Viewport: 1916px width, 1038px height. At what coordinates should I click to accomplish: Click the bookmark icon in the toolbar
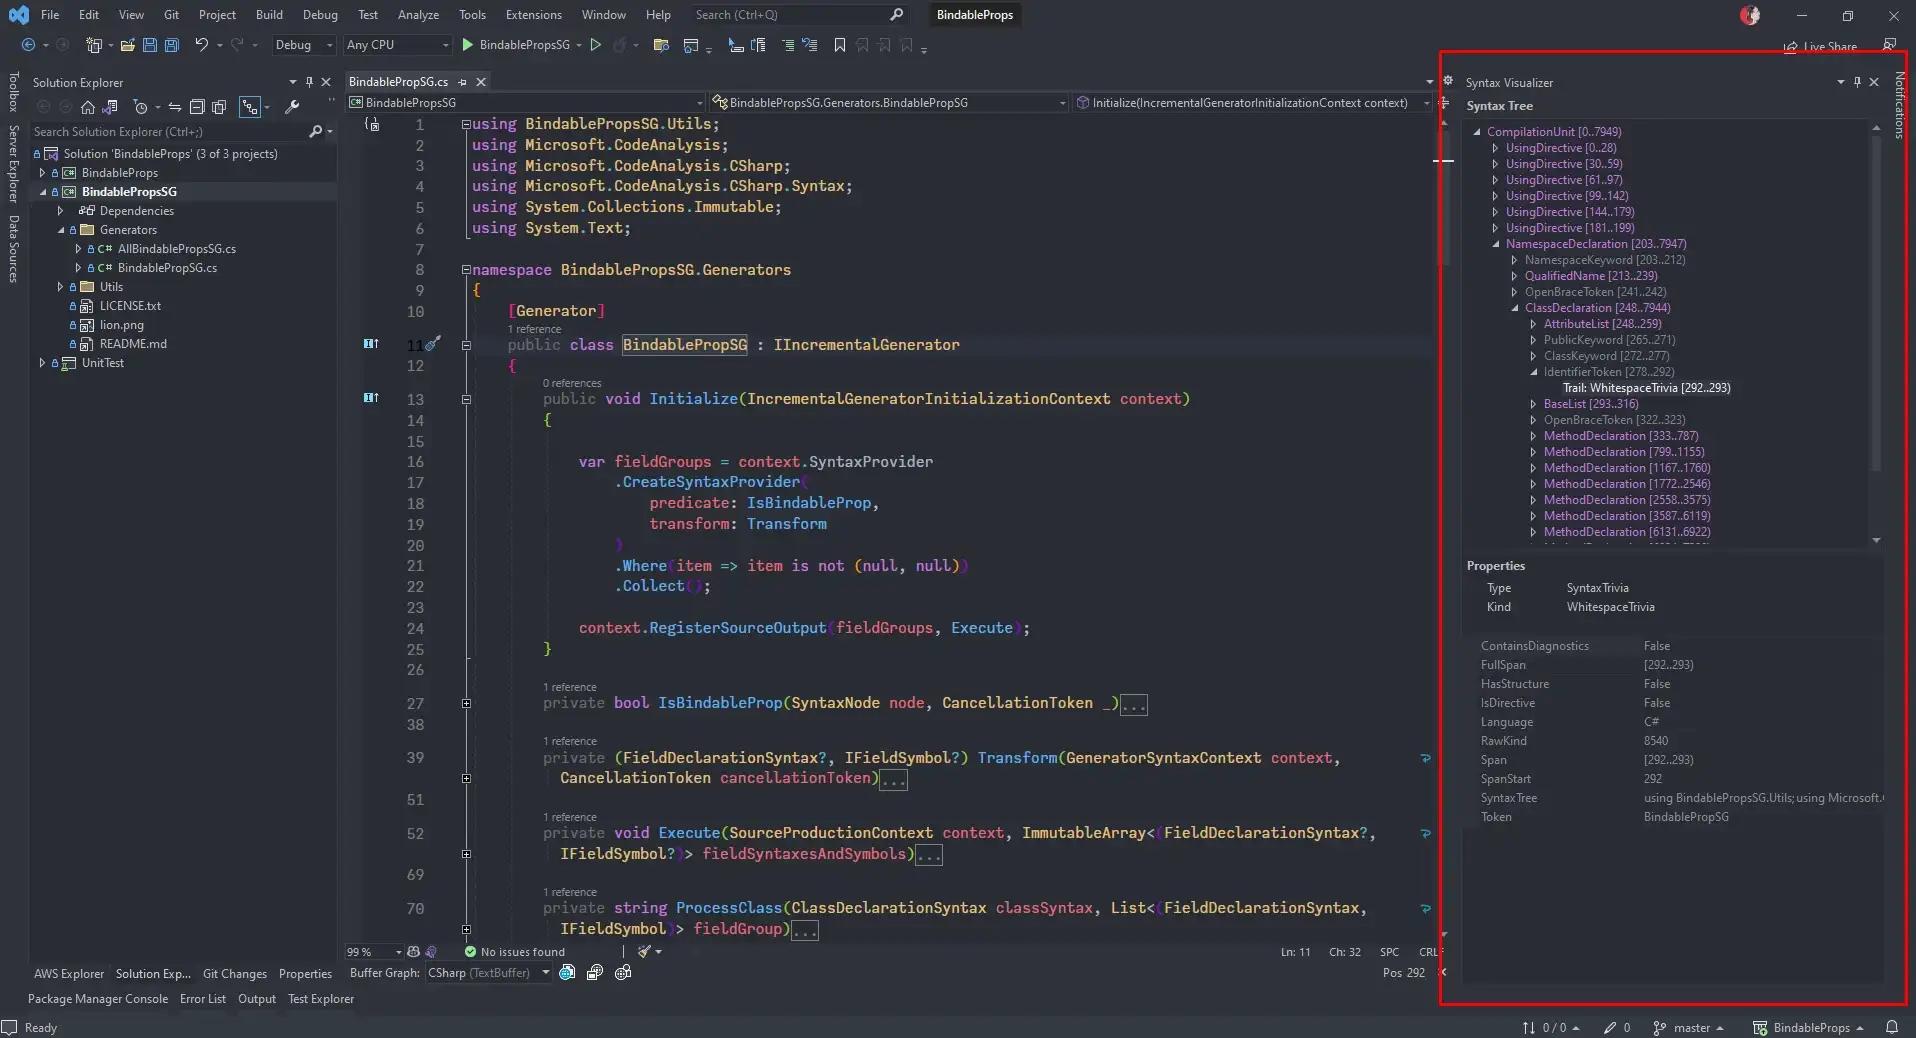[x=839, y=45]
